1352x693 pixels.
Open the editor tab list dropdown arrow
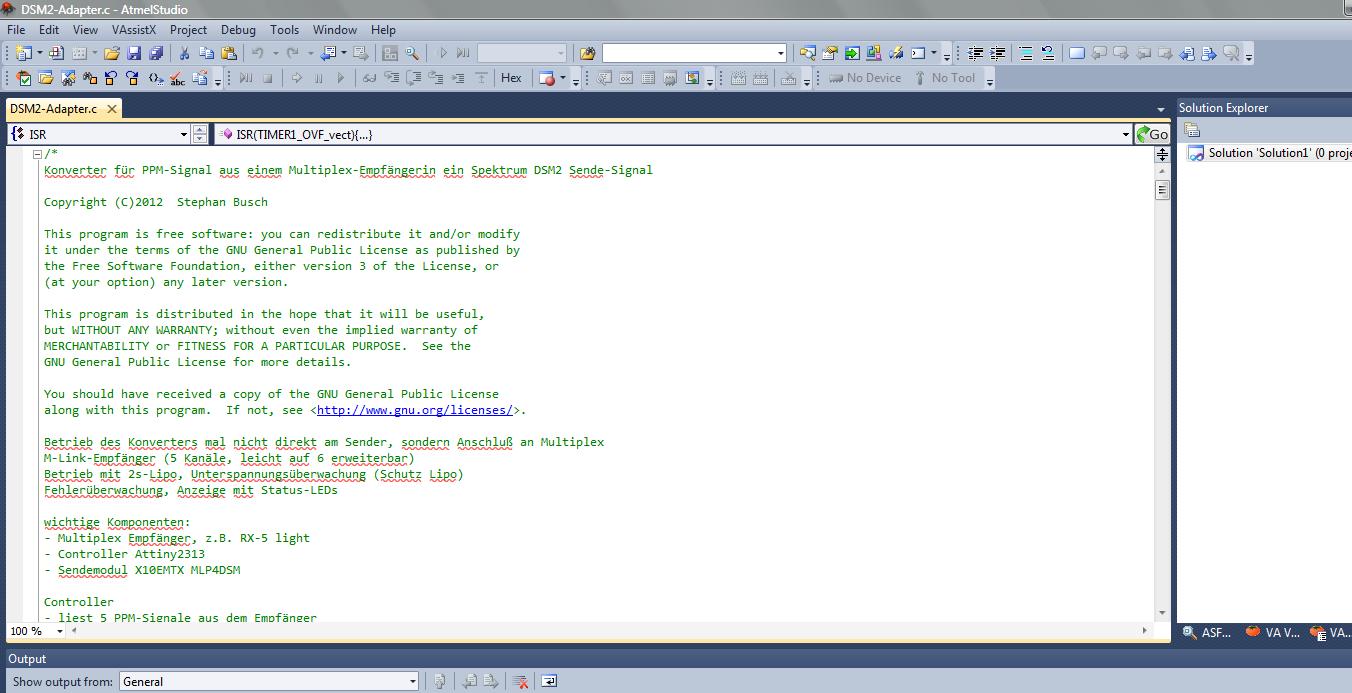point(1161,109)
